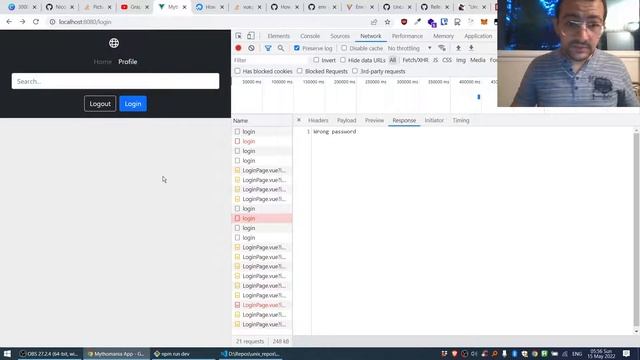The width and height of the screenshot is (640, 360).
Task: Click the browser forward arrow
Action: pos(22,22)
